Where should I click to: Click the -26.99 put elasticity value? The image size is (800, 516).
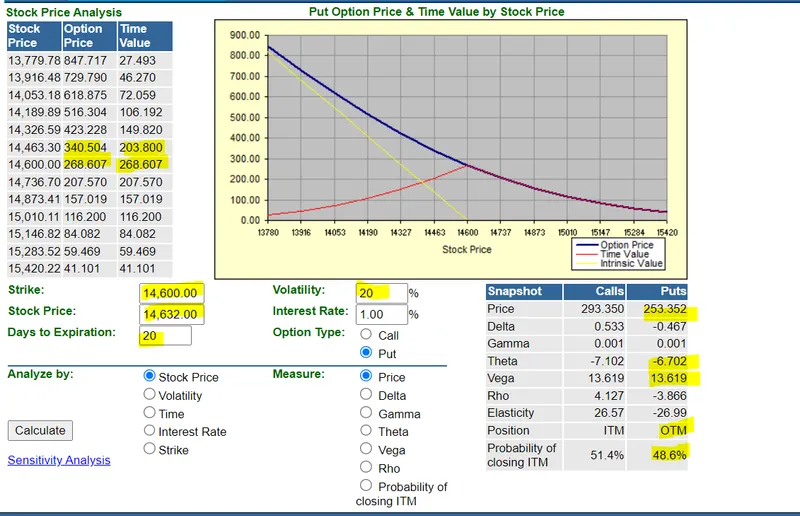click(657, 413)
